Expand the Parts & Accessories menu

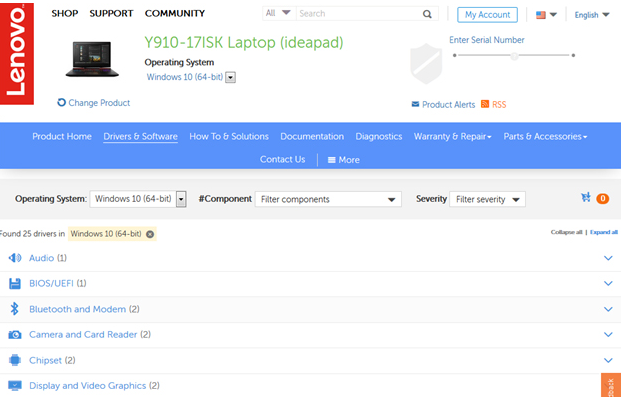point(545,136)
